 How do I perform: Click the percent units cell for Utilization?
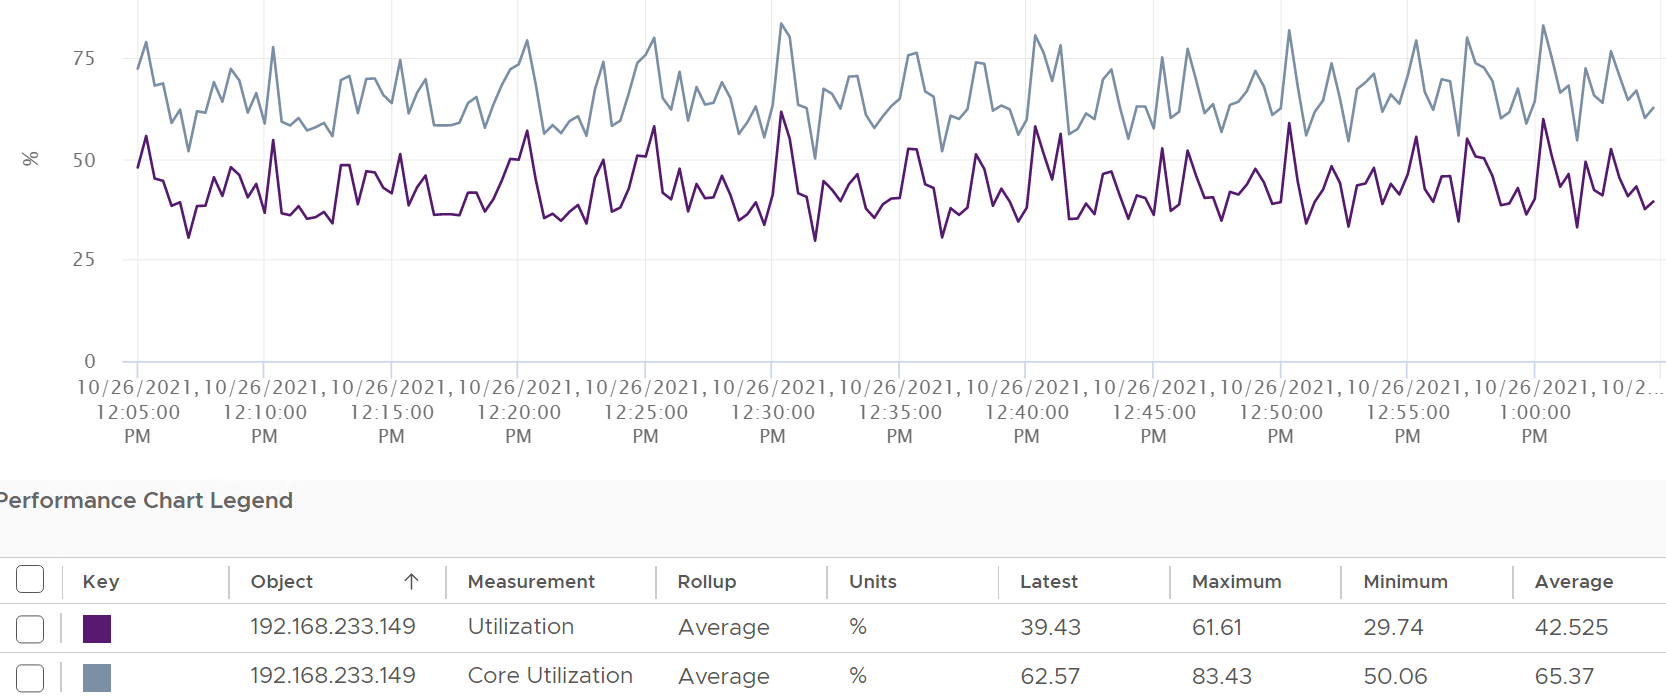(x=858, y=627)
